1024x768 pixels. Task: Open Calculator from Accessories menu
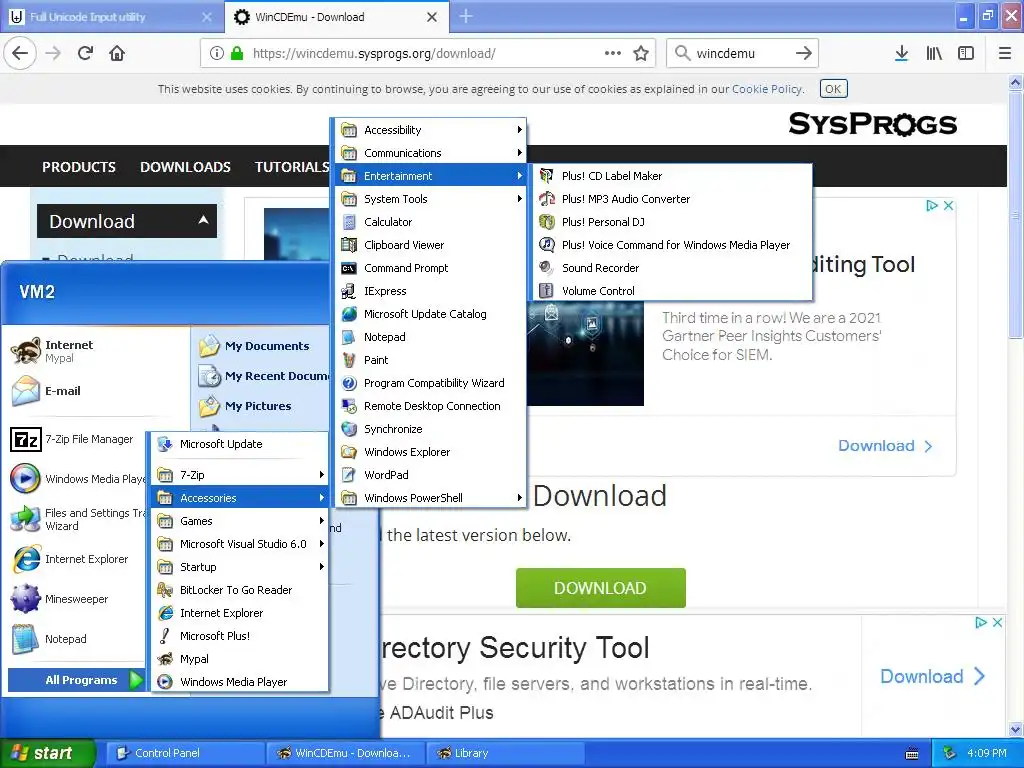coord(431,222)
